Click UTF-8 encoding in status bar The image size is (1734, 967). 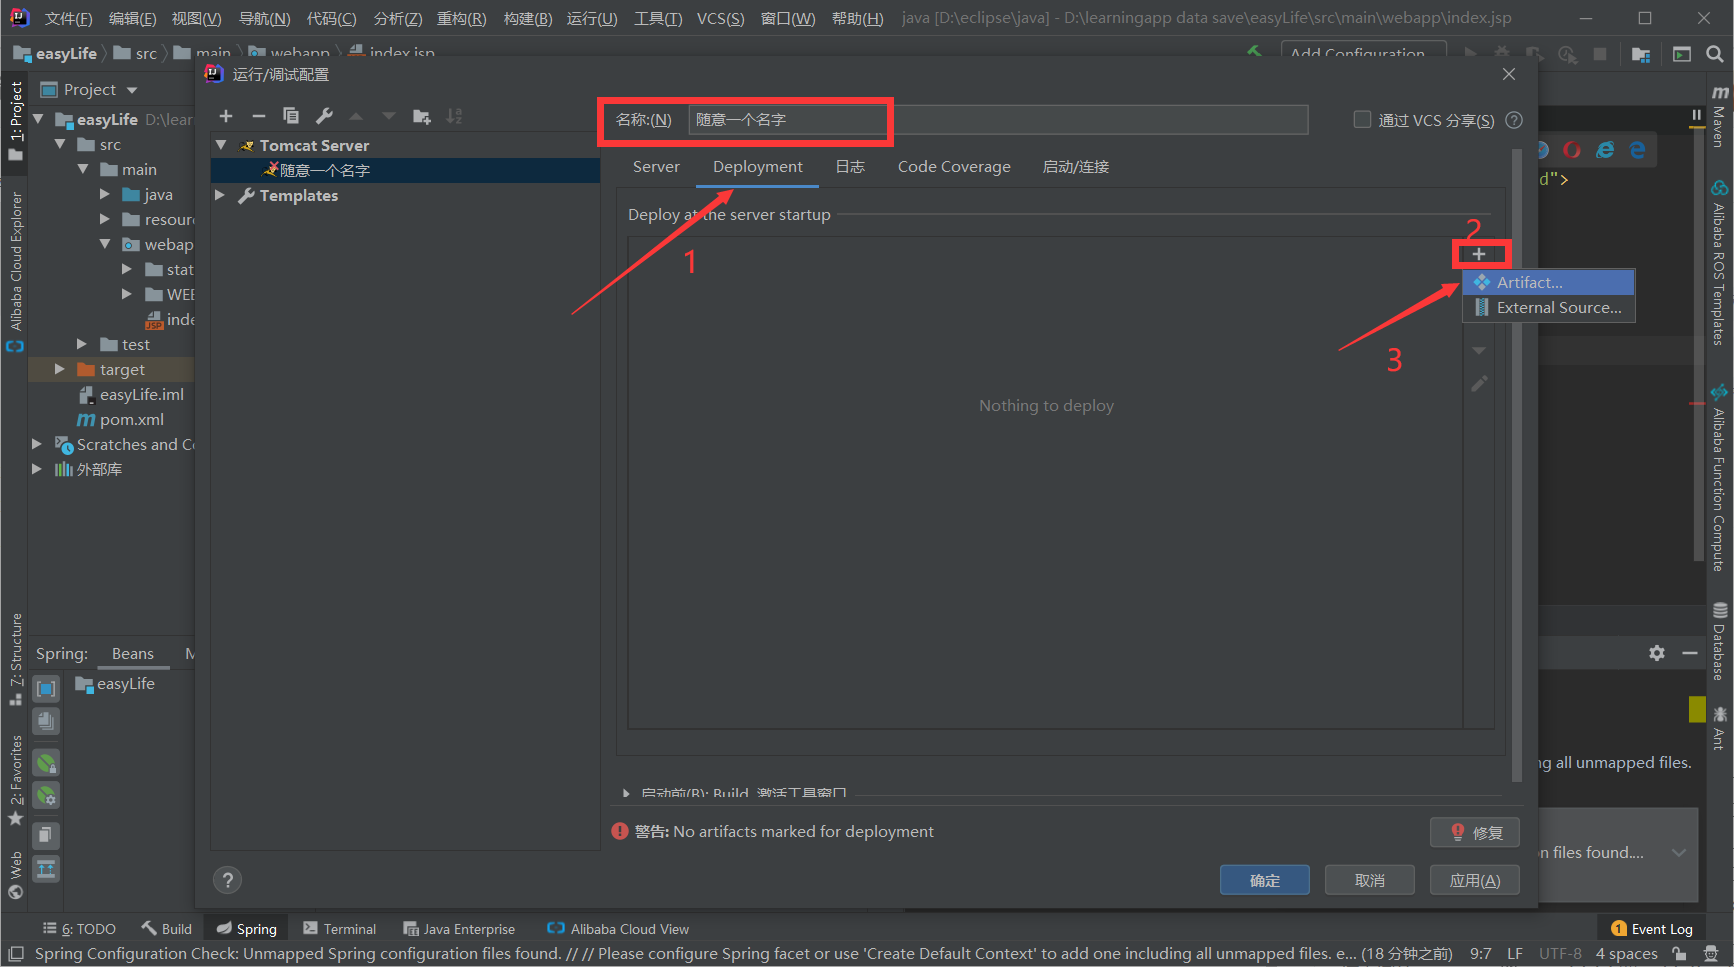pos(1560,954)
